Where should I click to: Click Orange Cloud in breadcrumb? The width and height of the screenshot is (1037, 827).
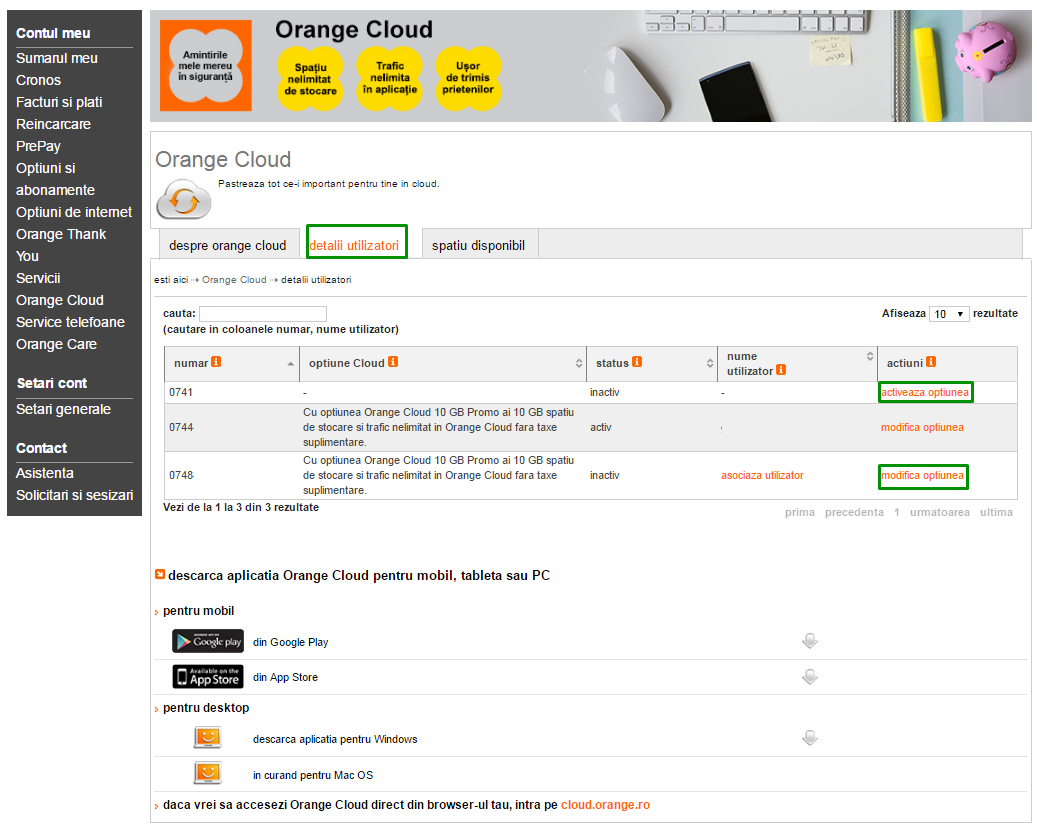(234, 280)
